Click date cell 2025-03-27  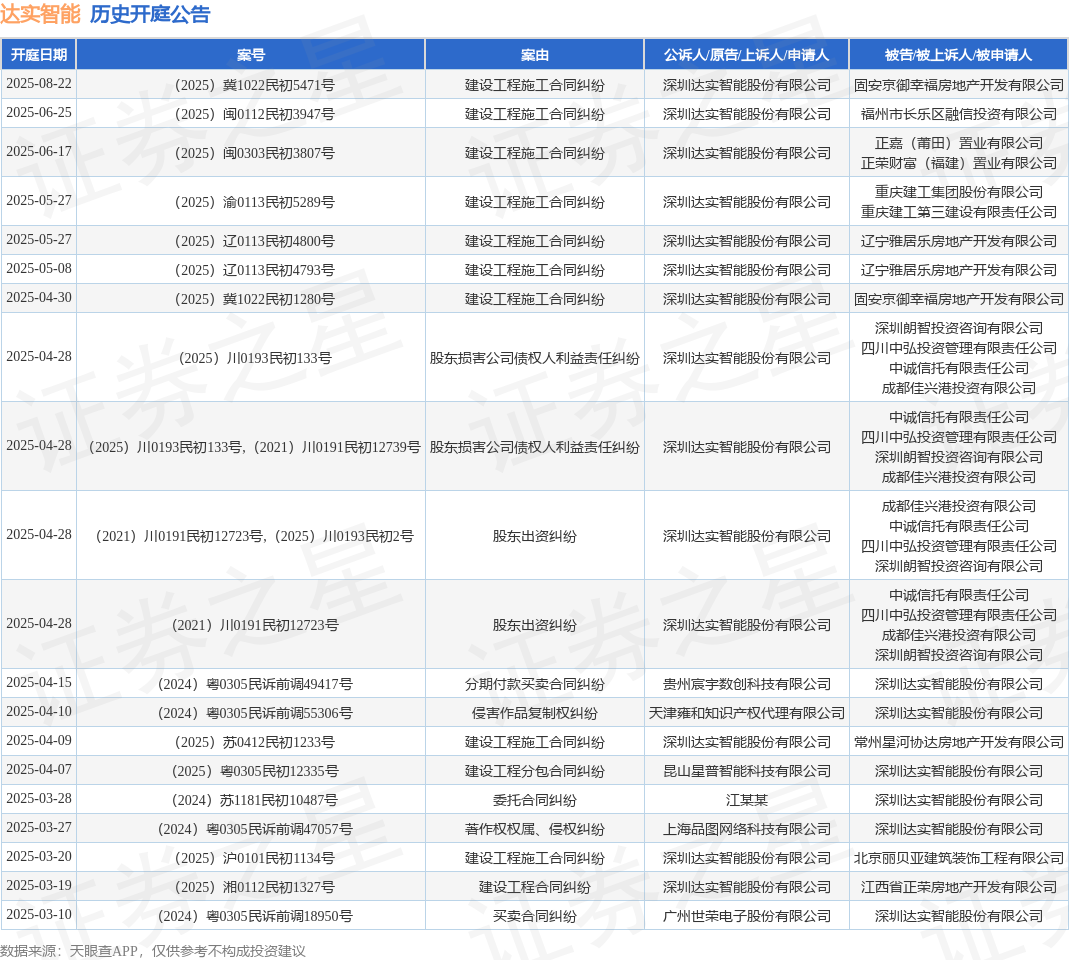pyautogui.click(x=39, y=828)
